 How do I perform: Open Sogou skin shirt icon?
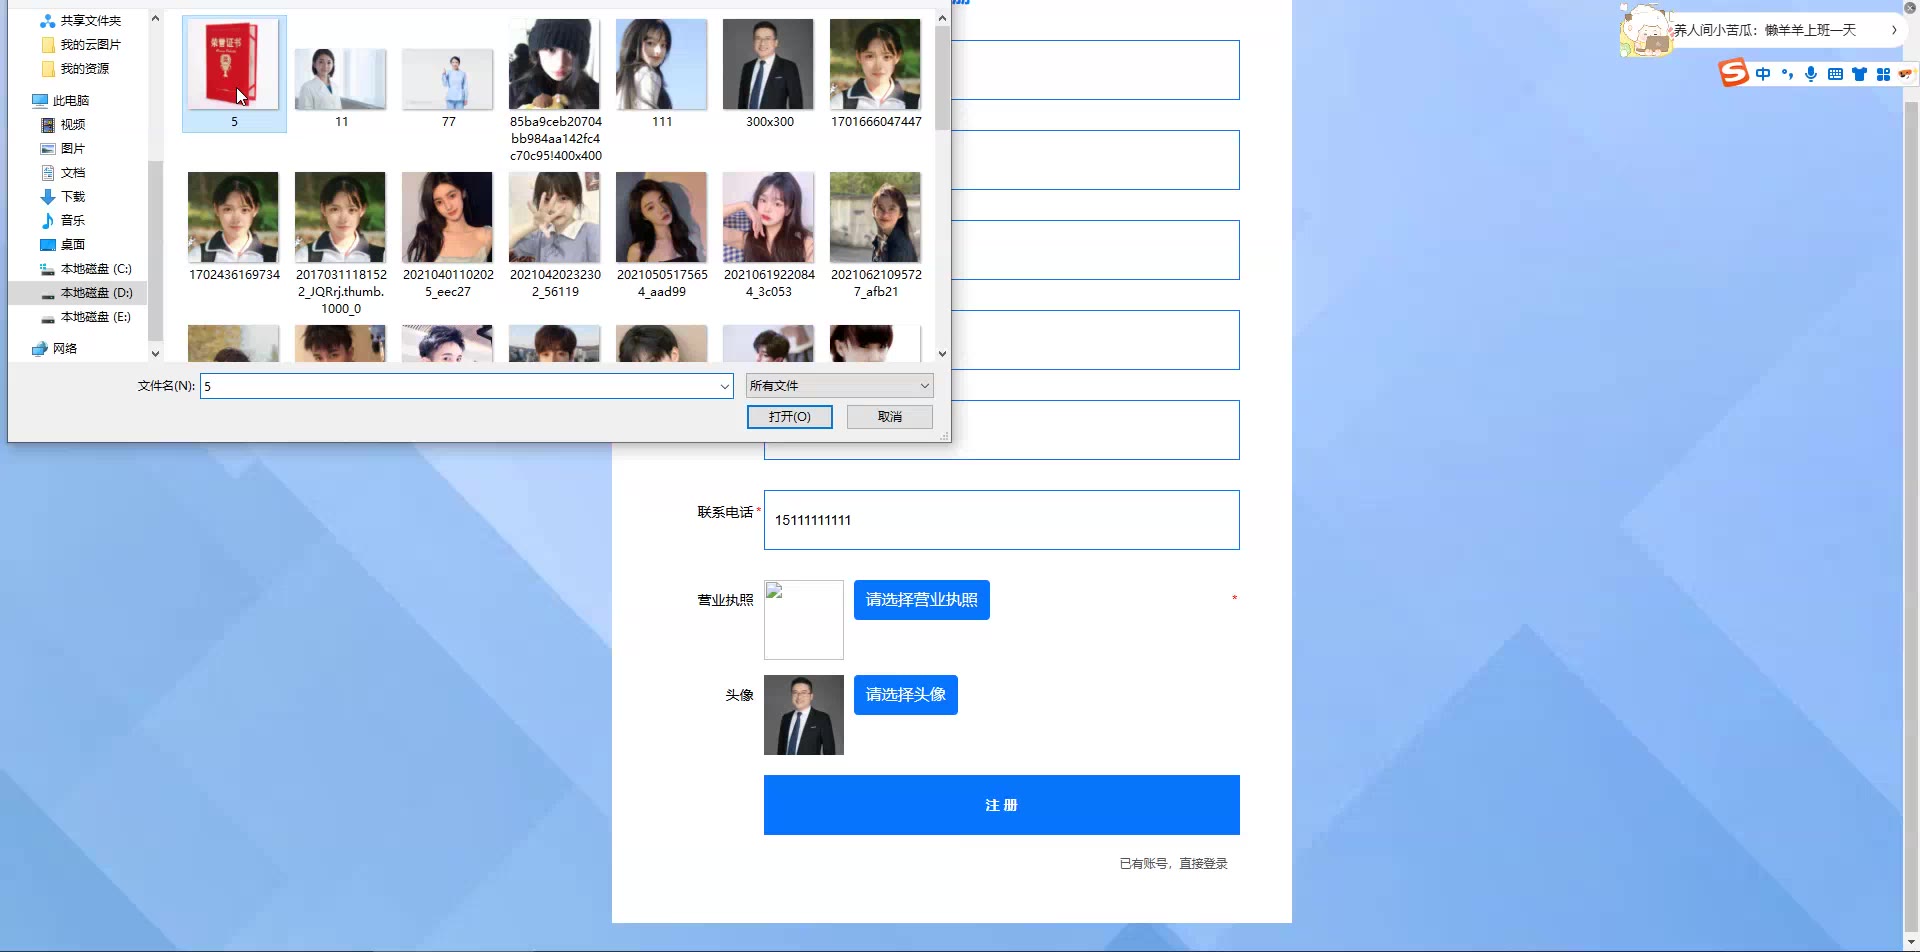(x=1859, y=74)
